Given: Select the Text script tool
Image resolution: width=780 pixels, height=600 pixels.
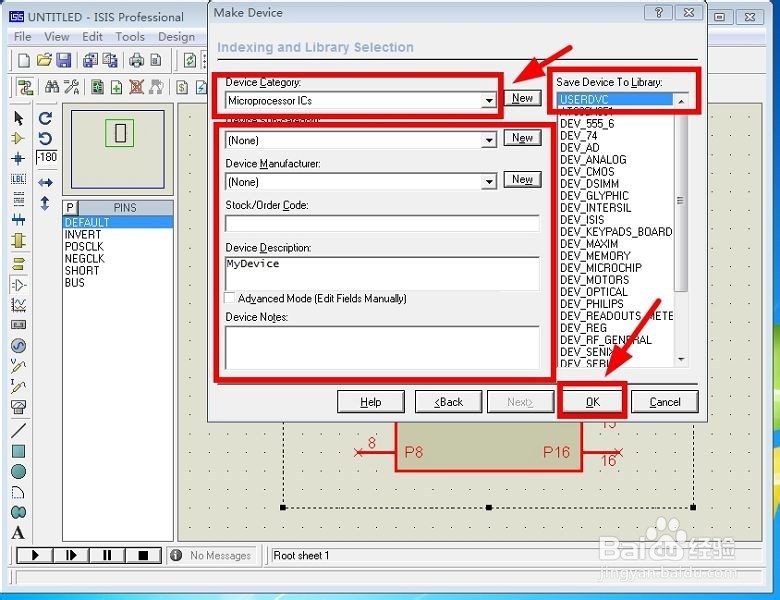Looking at the screenshot, I should (18, 199).
